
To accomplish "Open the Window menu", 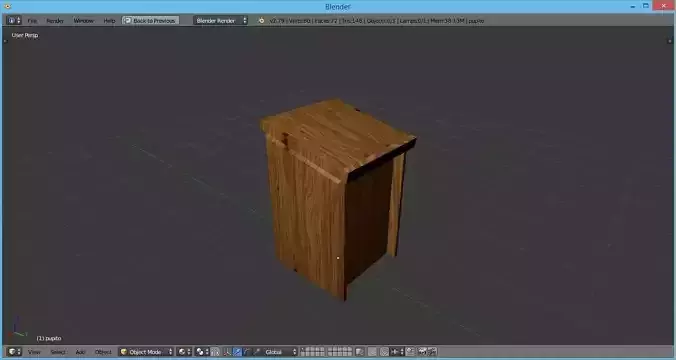I will pos(84,21).
